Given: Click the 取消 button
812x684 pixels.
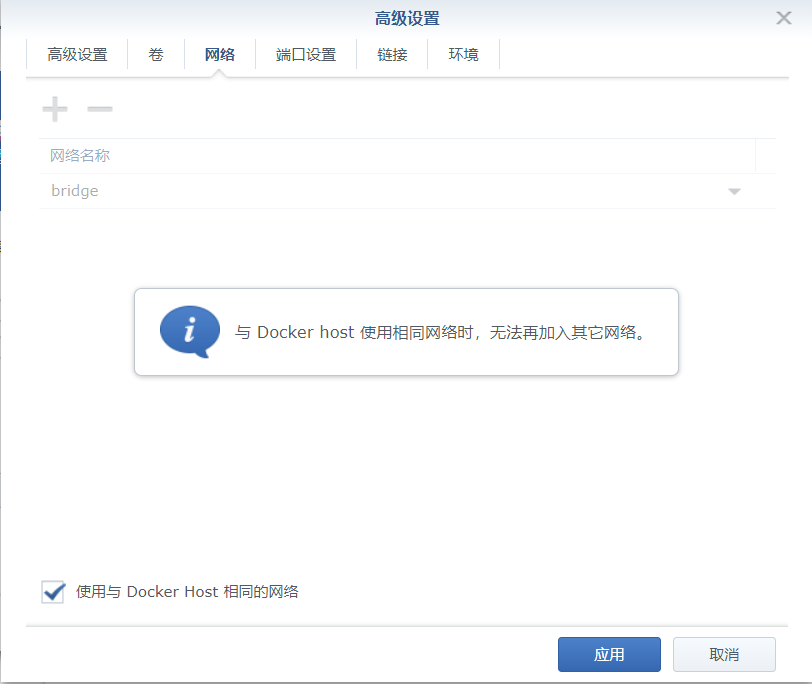Looking at the screenshot, I should (x=724, y=654).
